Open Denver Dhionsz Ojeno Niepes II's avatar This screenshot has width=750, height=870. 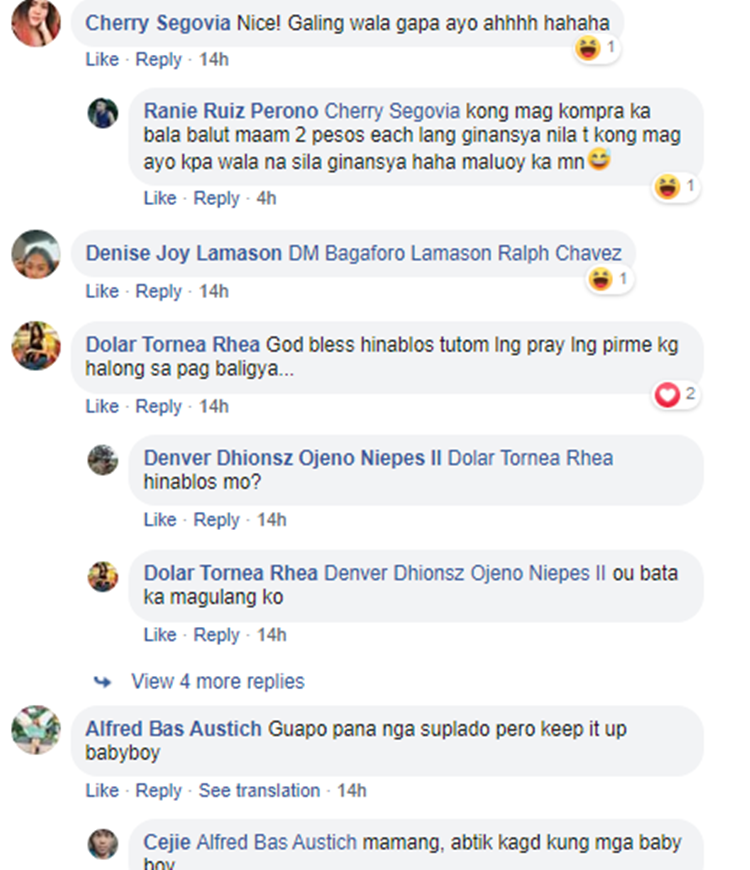pos(103,460)
